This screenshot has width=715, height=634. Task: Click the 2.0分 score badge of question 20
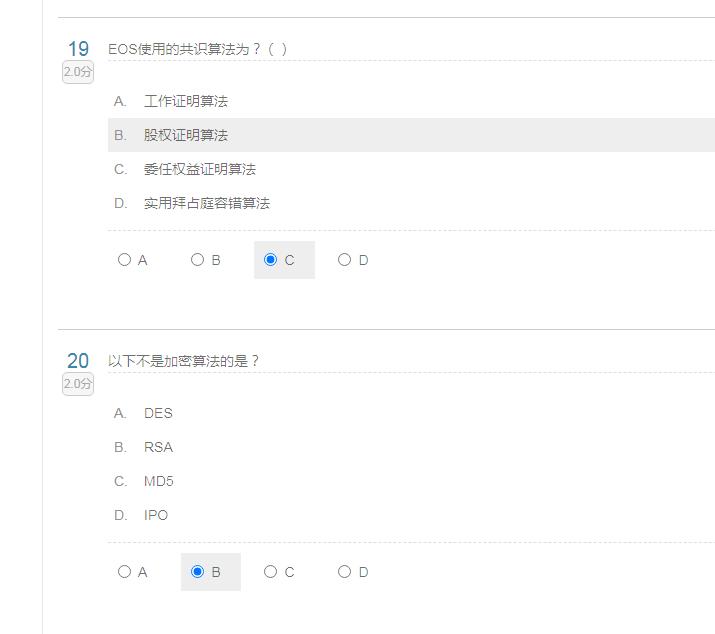78,384
